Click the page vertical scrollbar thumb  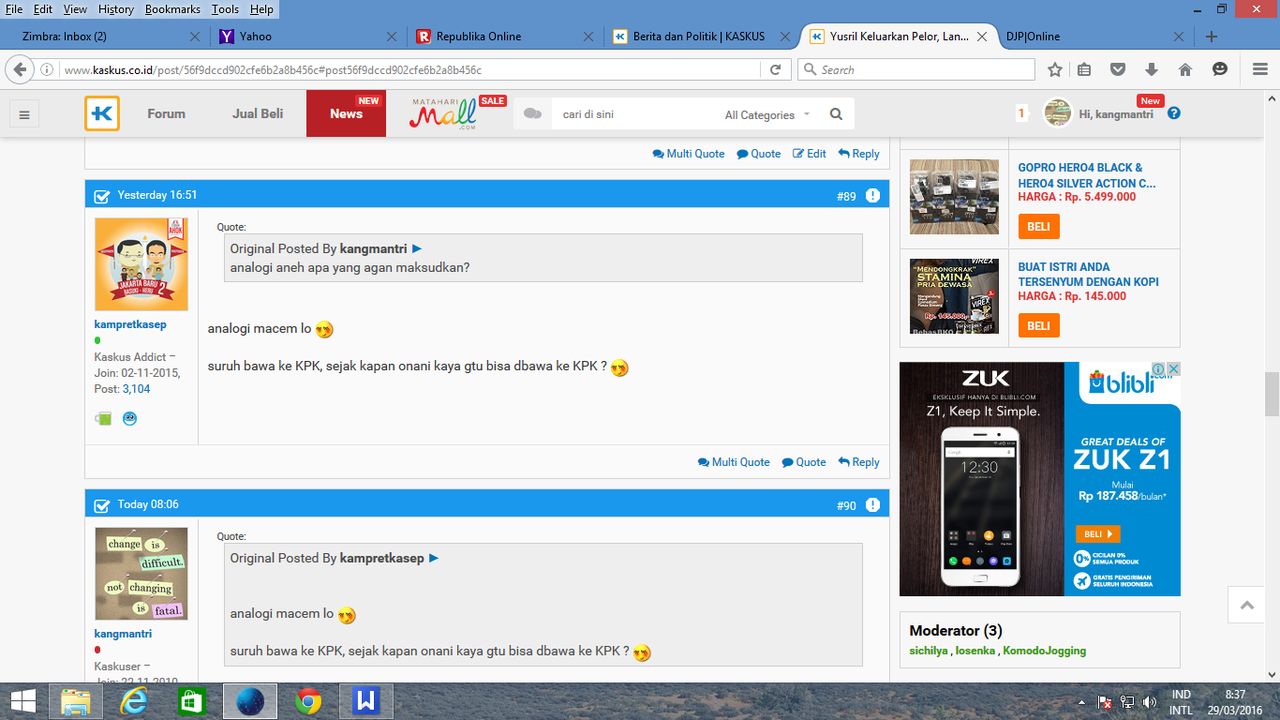(1272, 394)
